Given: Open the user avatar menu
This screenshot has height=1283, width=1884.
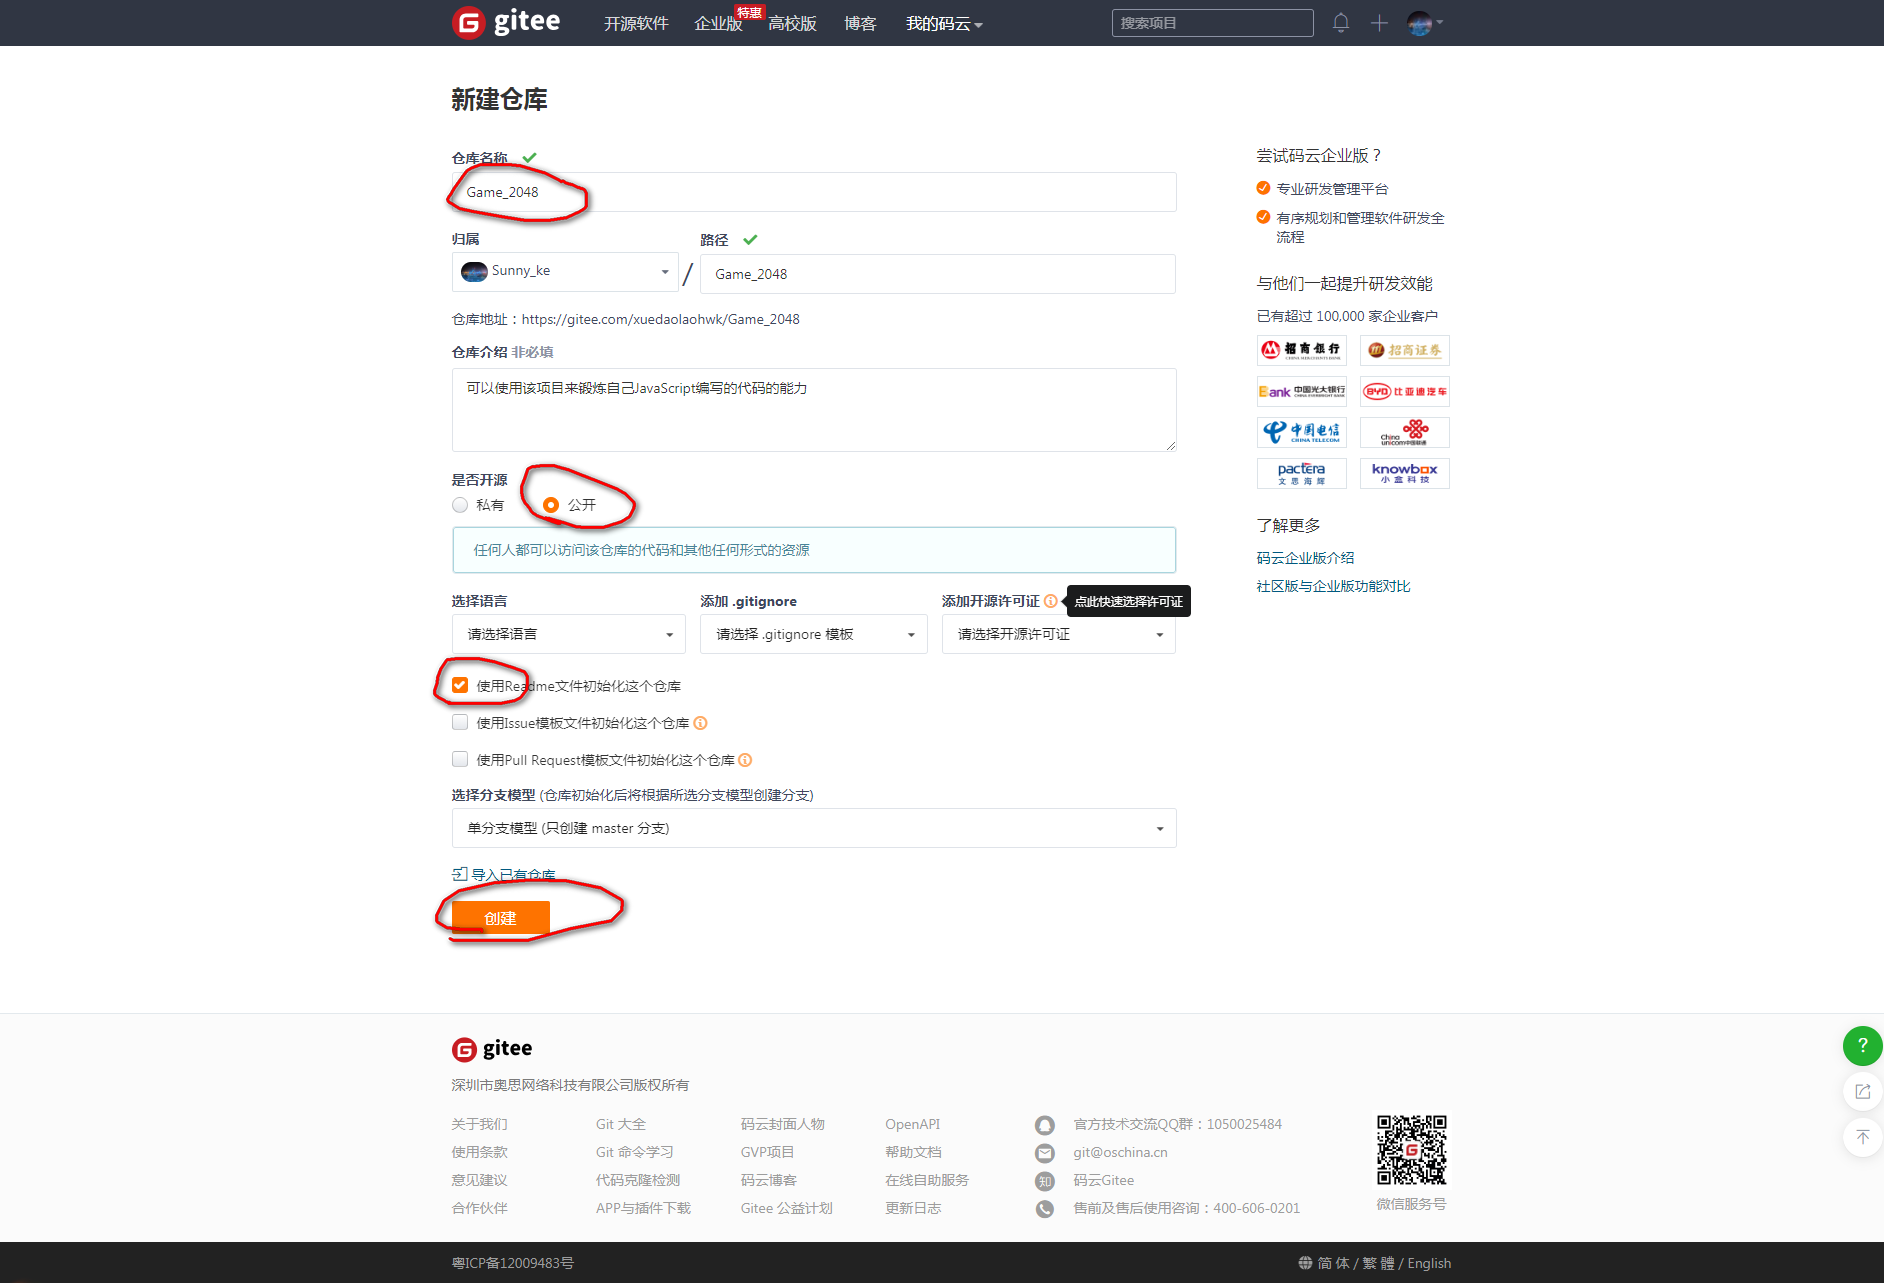Looking at the screenshot, I should pyautogui.click(x=1424, y=23).
